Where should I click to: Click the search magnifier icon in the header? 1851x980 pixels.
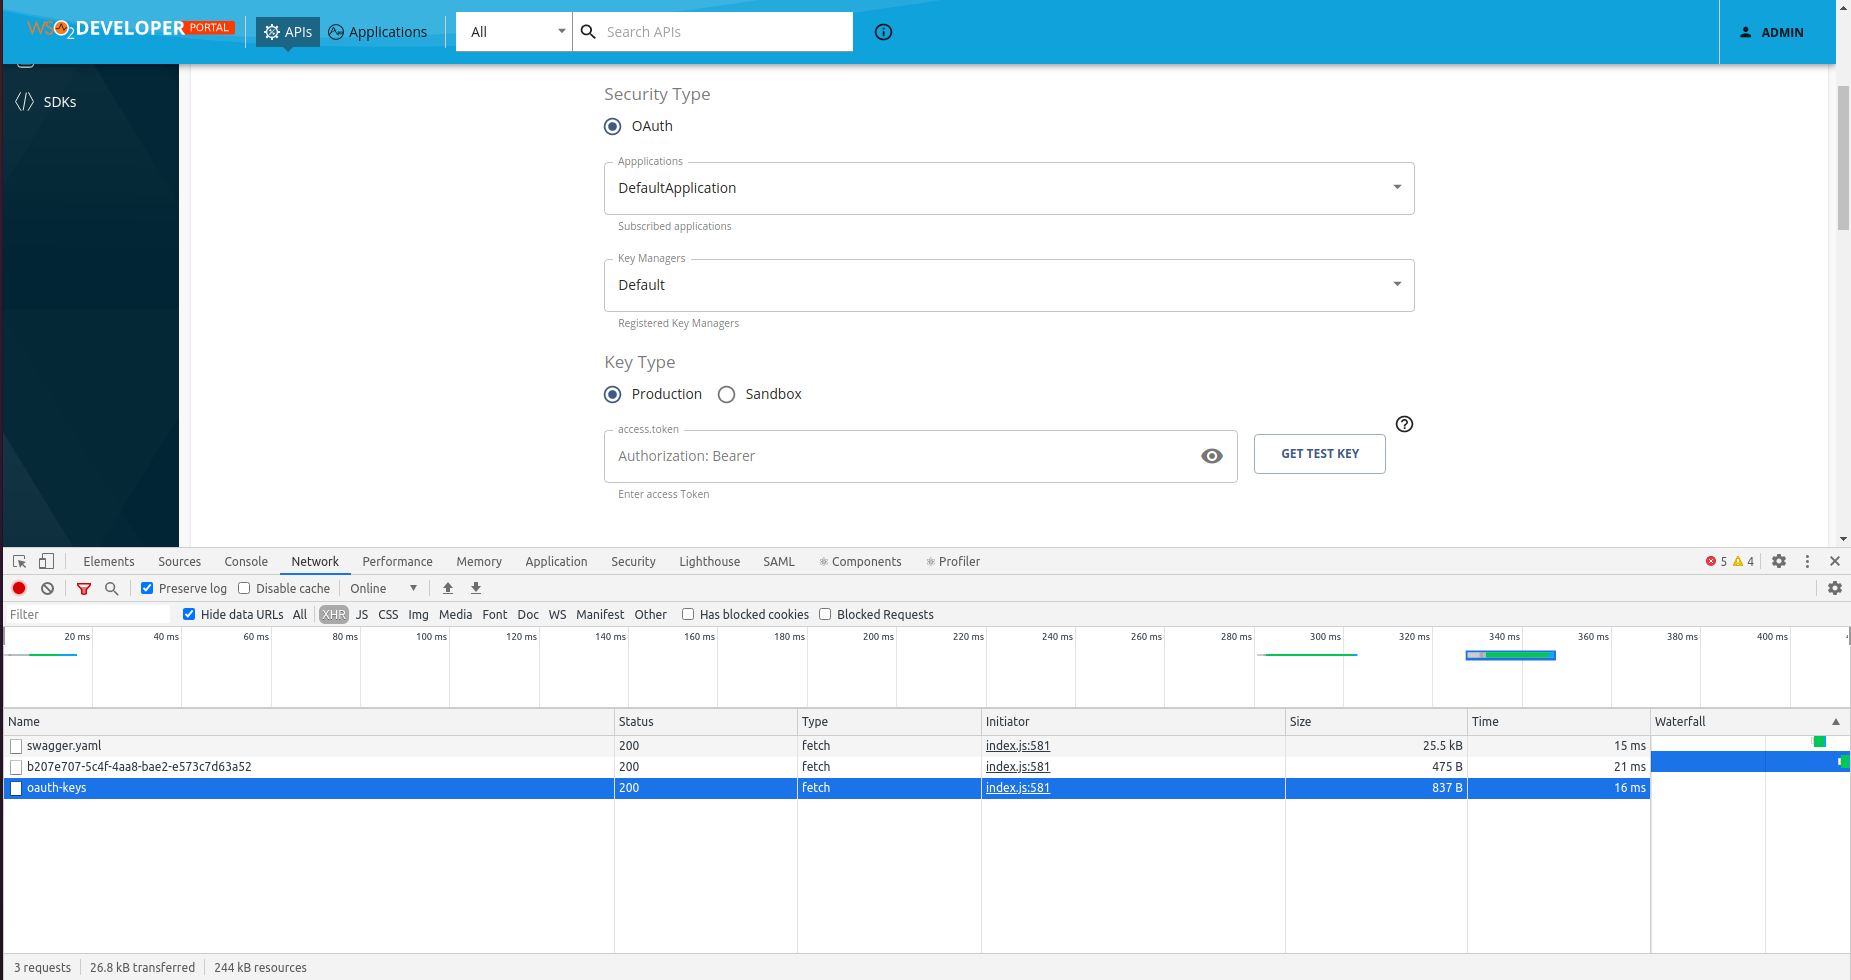click(x=589, y=32)
